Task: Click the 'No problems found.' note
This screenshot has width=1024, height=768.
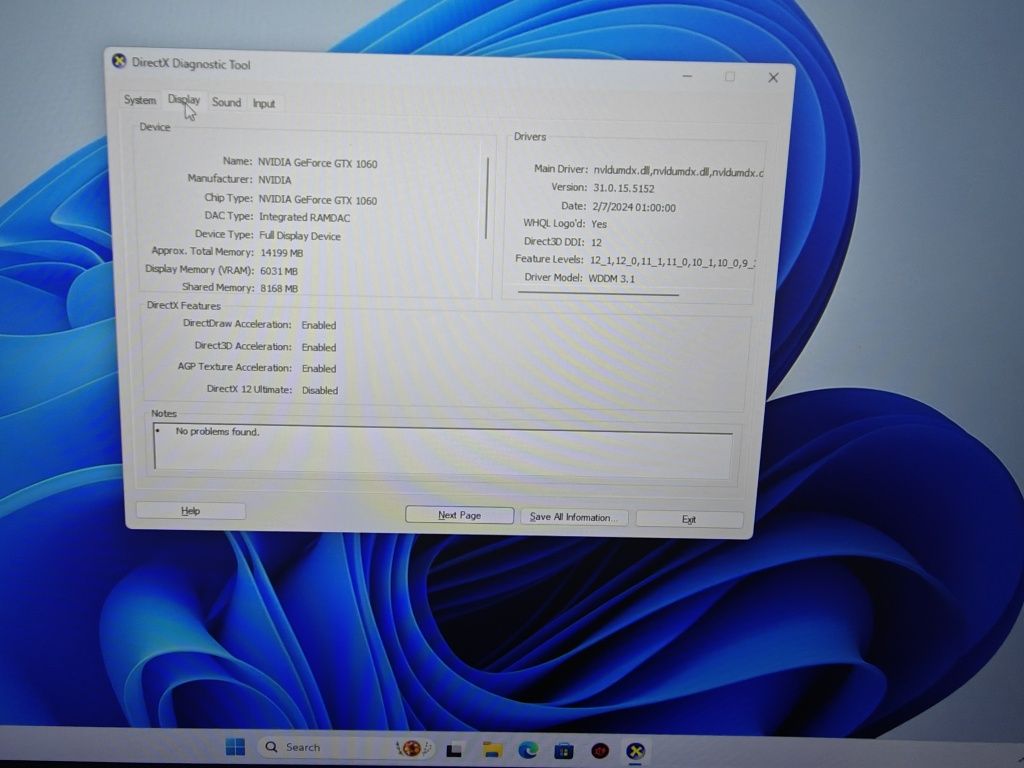Action: (x=217, y=432)
